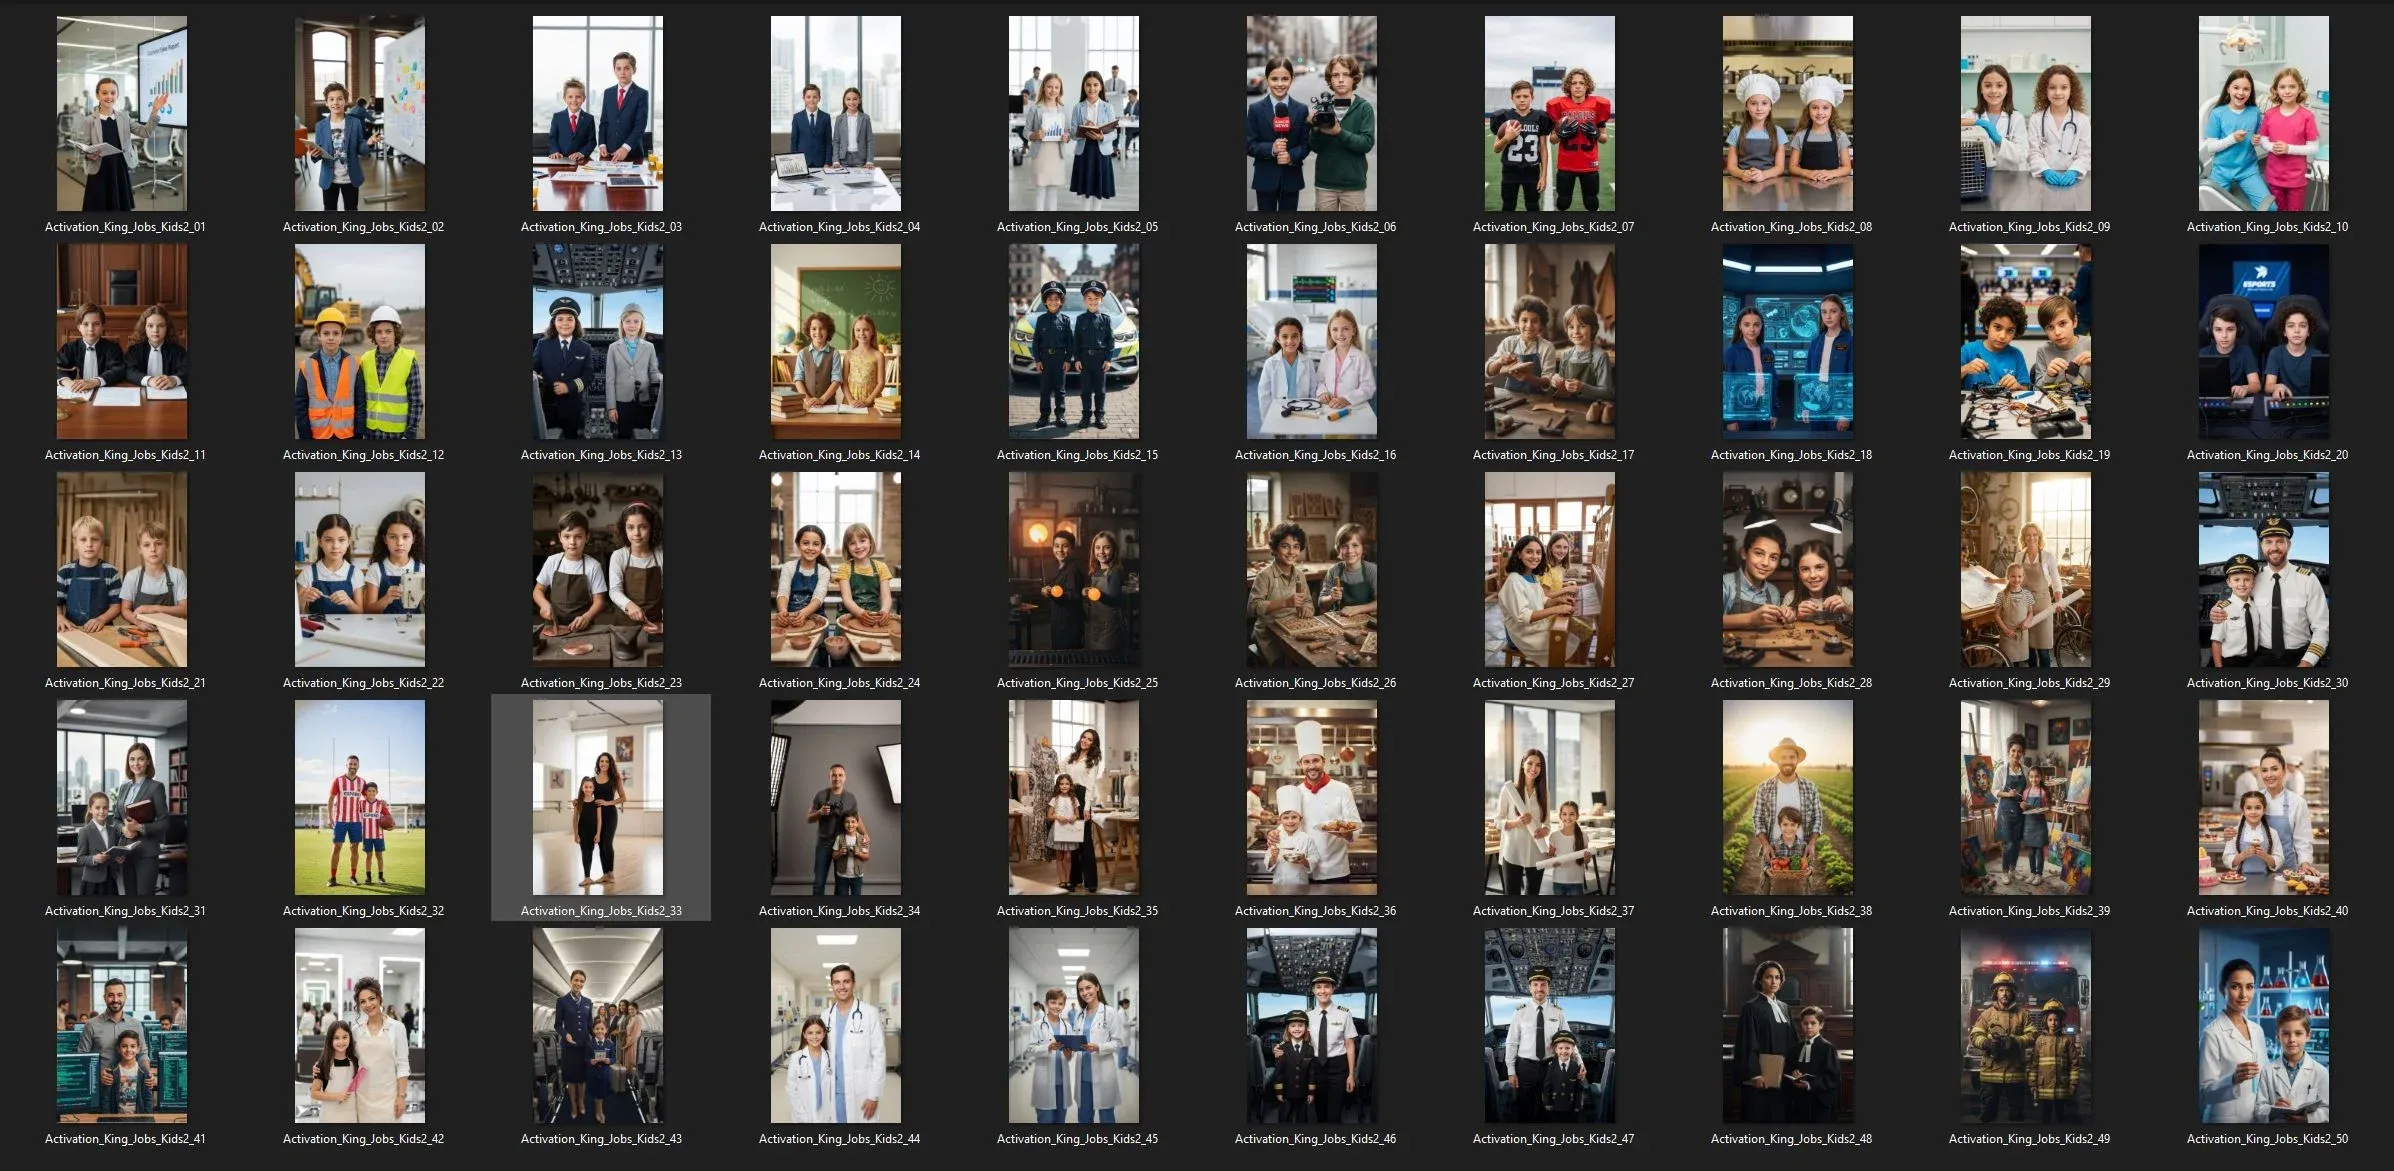Screen dimensions: 2394x1171
Task: Click the lawyer kids courtroom thumbnail Kids2_11
Action: coord(121,341)
